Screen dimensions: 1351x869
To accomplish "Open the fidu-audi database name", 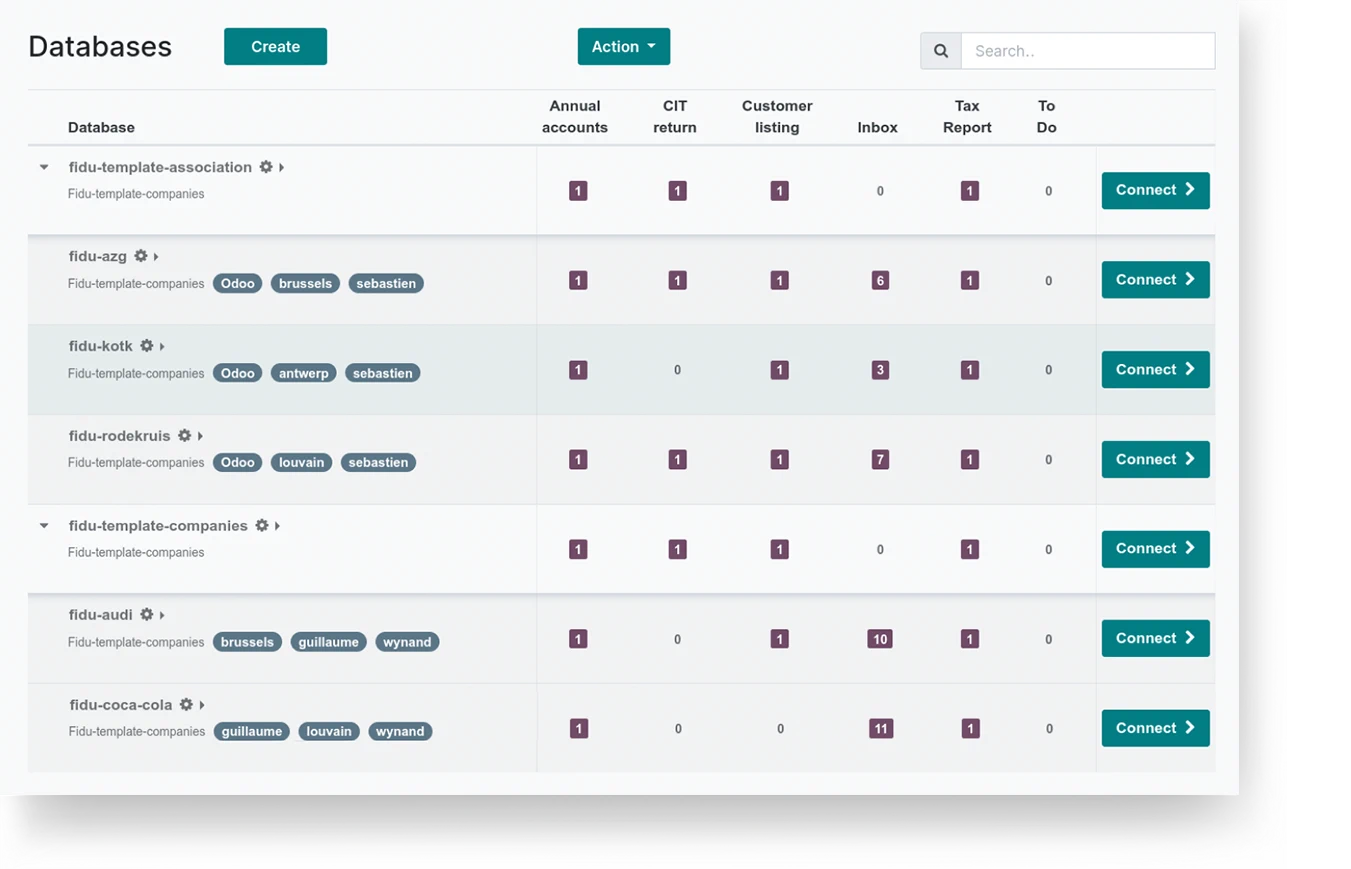I will pyautogui.click(x=101, y=615).
